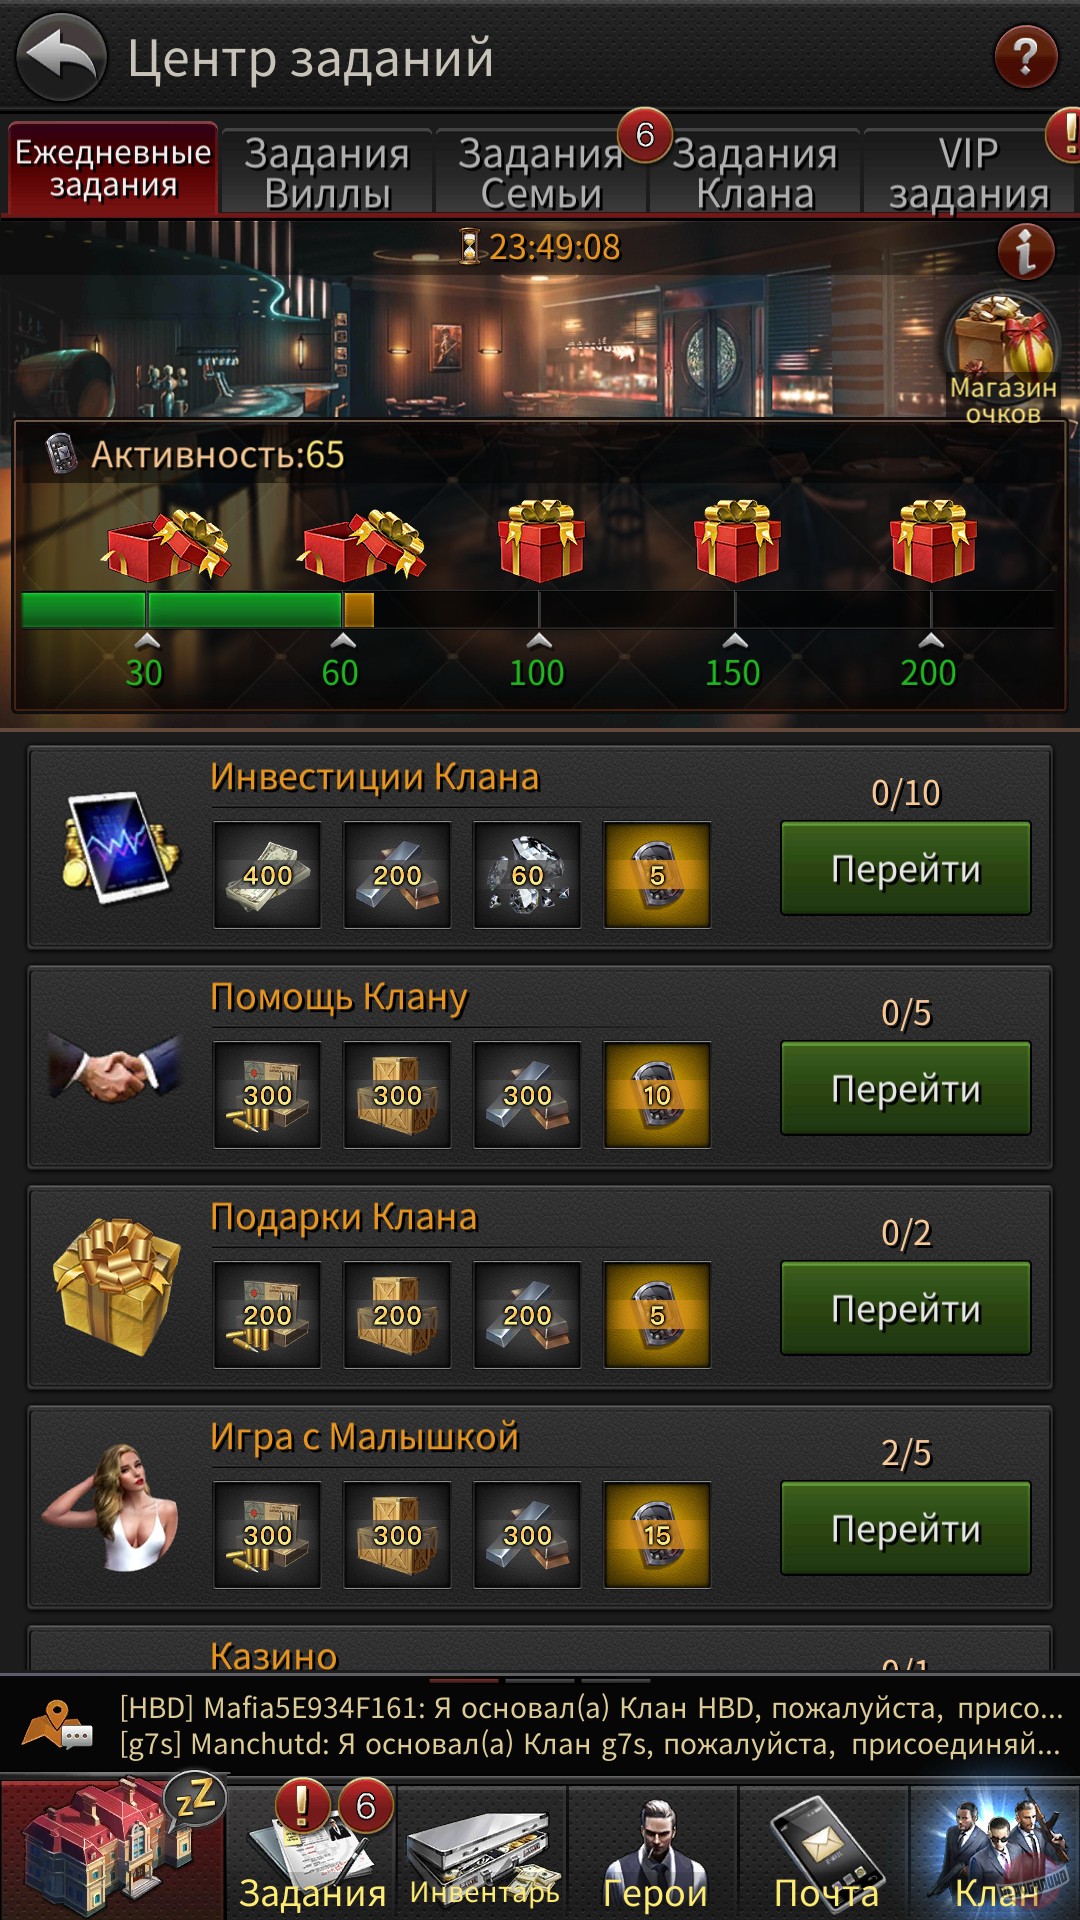The image size is (1080, 1920).
Task: View the 400 cash reward item
Action: pyautogui.click(x=267, y=875)
